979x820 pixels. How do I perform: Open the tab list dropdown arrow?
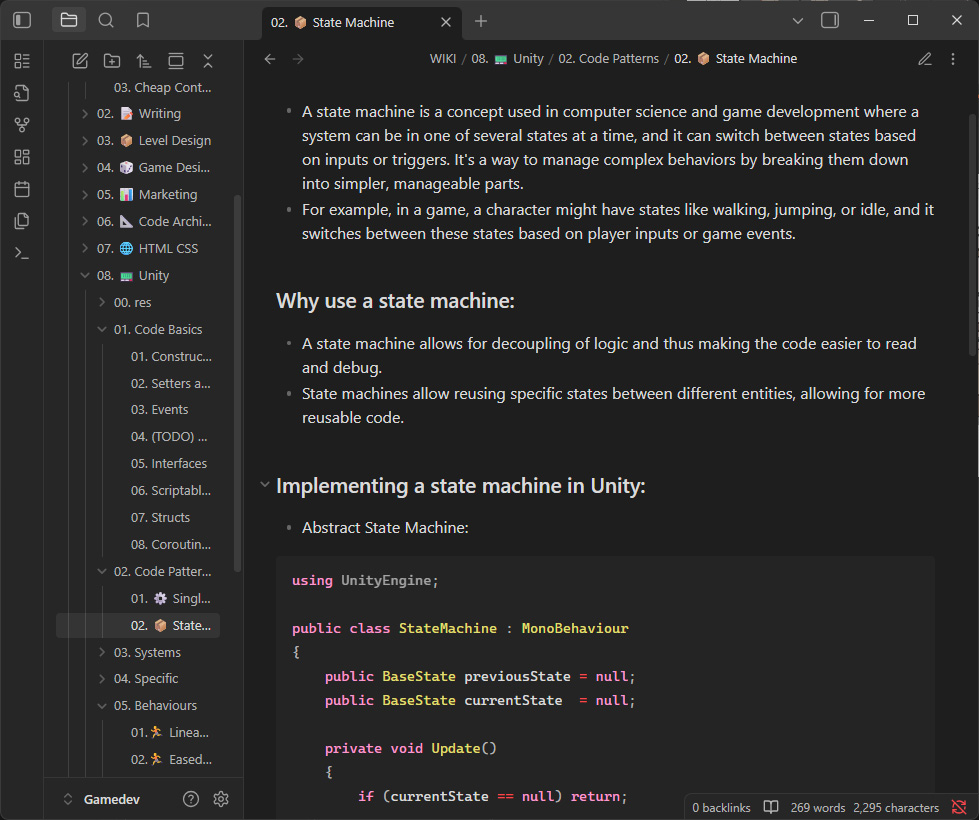coord(797,20)
